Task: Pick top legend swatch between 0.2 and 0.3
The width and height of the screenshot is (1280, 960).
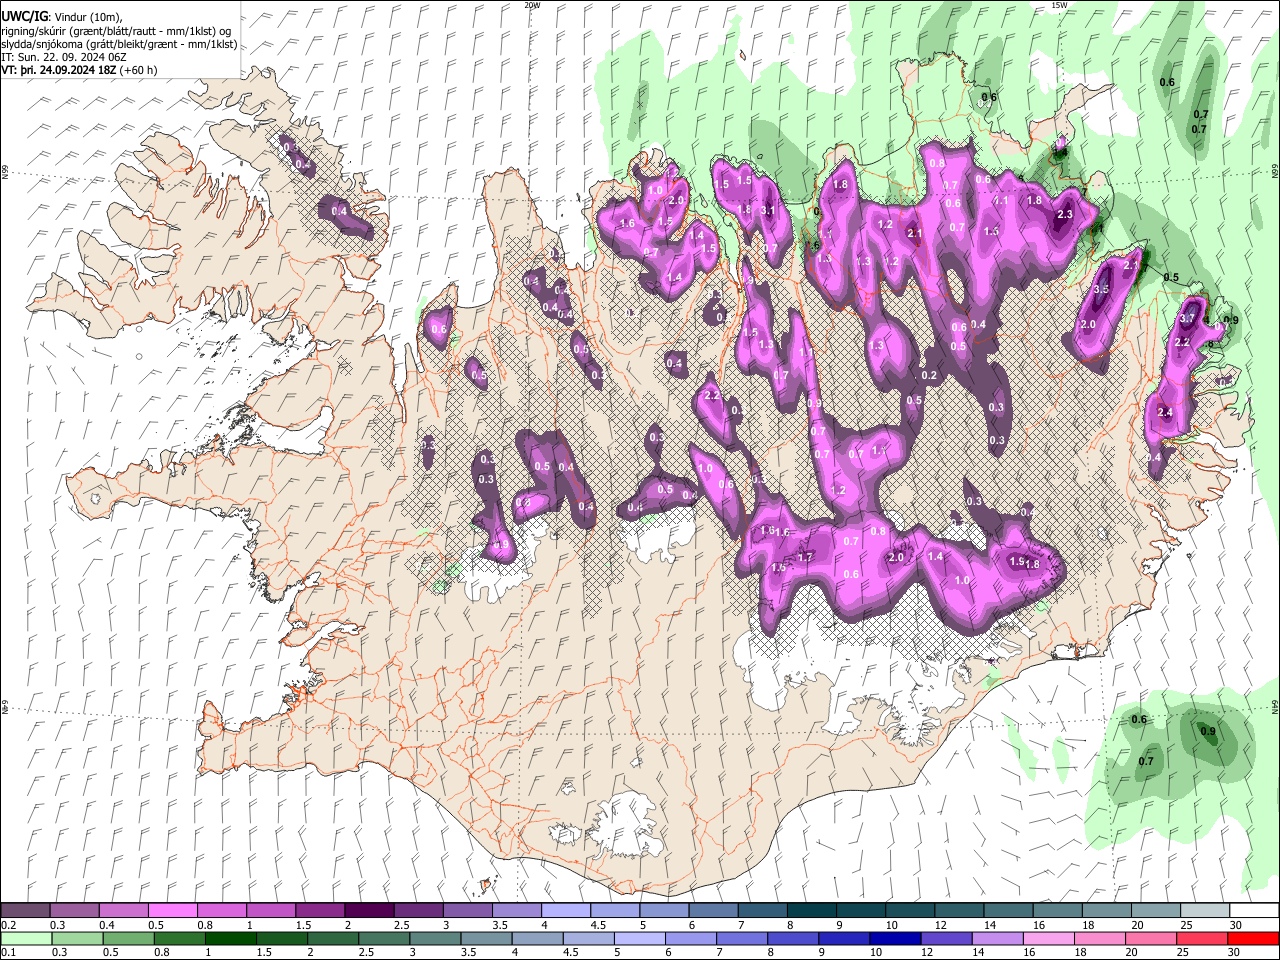Action: [x=25, y=911]
